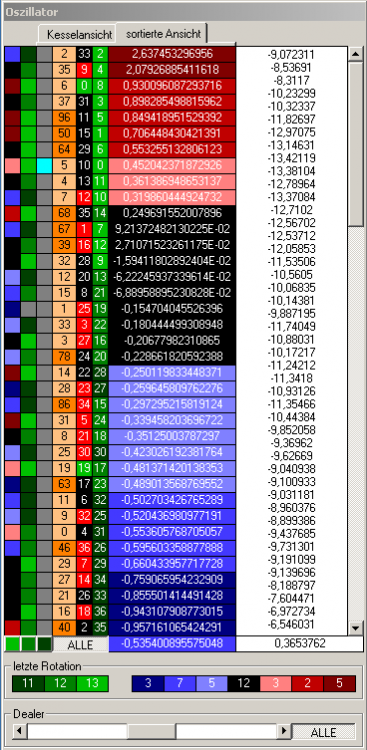367x750 pixels.
Task: Select the sortierte Ansicht tab
Action: (x=161, y=34)
